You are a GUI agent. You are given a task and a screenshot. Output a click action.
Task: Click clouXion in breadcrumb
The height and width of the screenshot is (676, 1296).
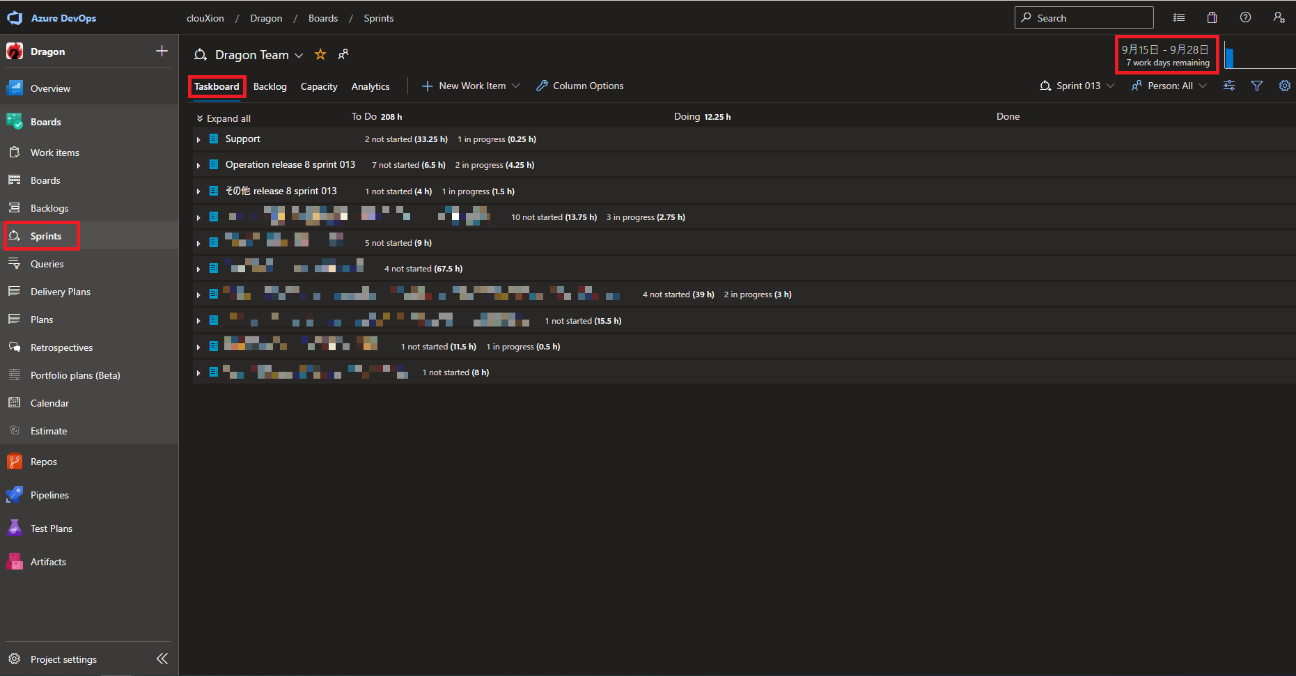tap(205, 18)
